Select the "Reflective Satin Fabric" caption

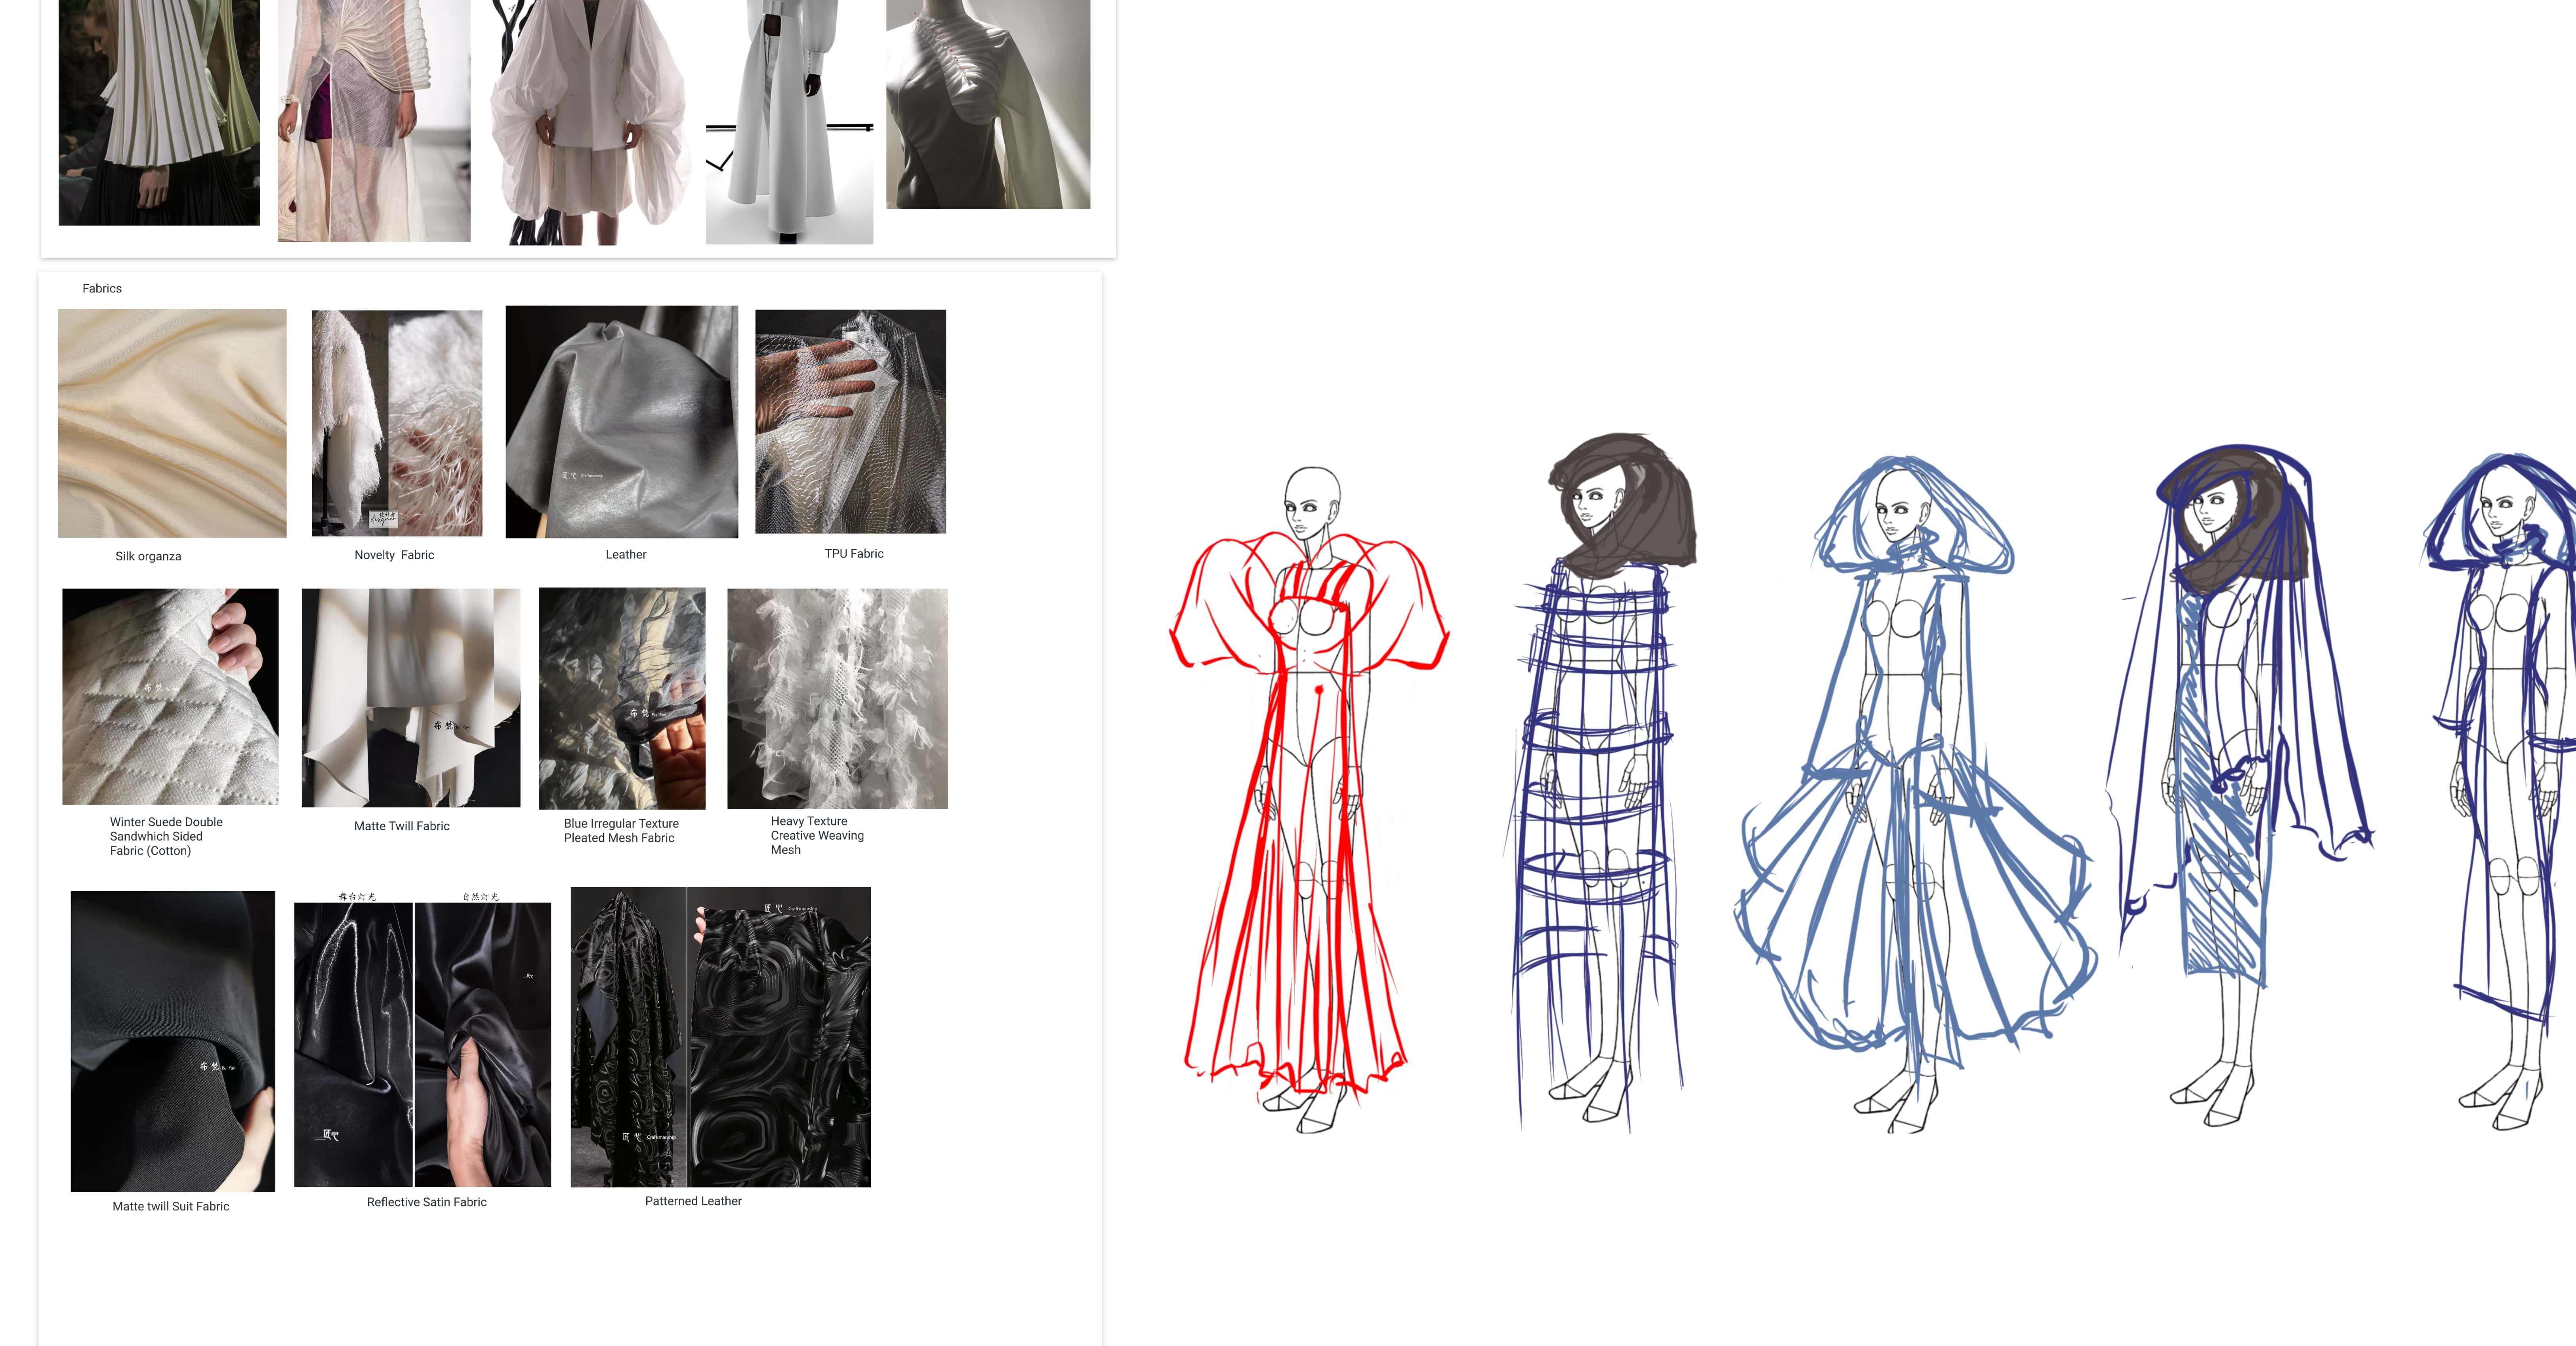pos(427,1202)
